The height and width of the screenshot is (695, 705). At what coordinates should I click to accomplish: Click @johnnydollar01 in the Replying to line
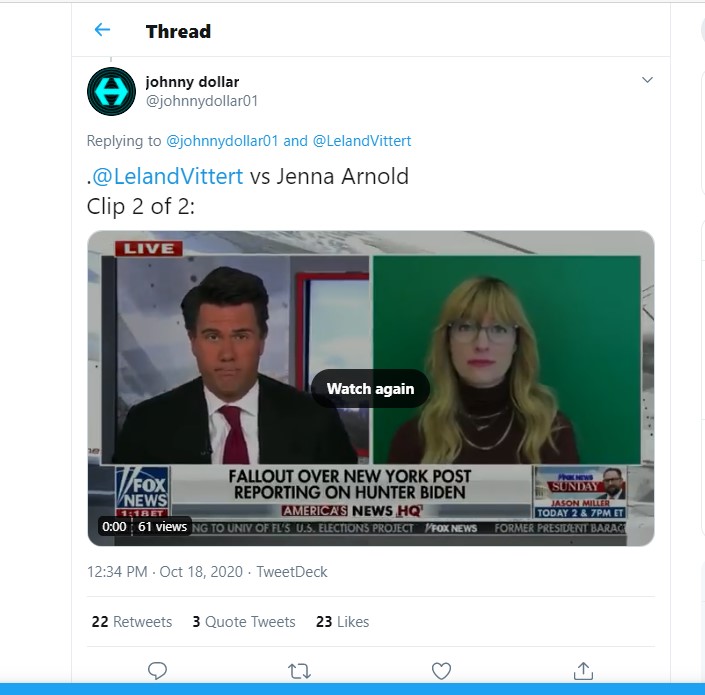pos(222,141)
